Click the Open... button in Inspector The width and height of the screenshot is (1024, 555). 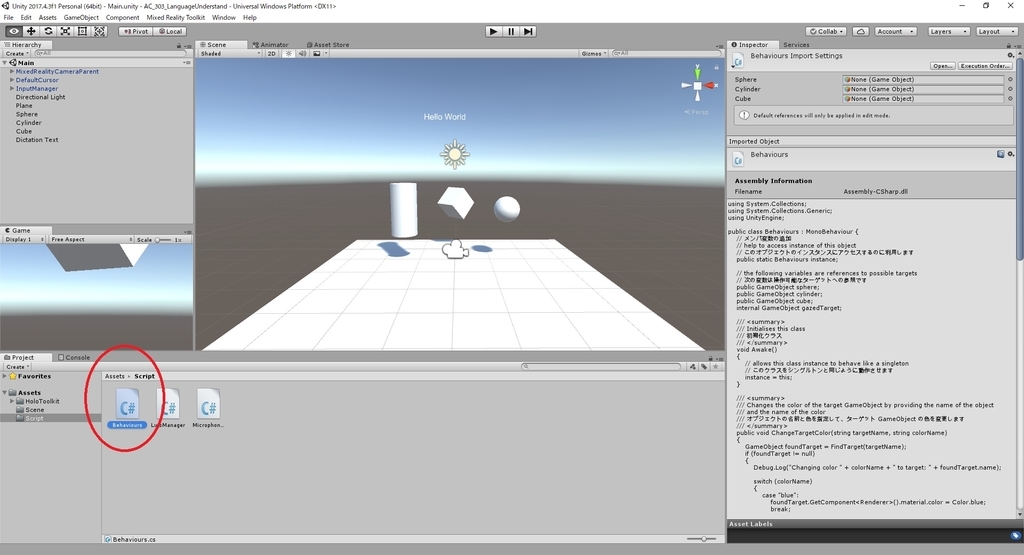point(942,66)
